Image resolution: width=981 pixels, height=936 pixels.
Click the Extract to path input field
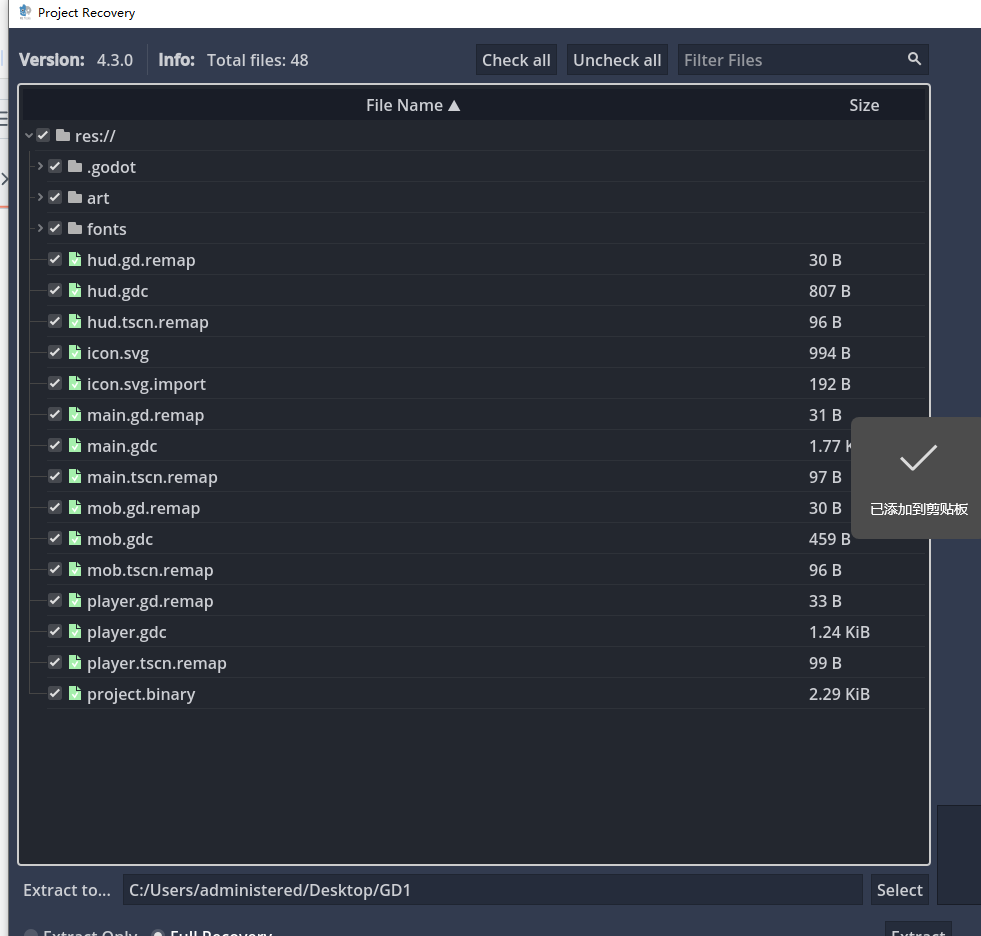pos(492,890)
